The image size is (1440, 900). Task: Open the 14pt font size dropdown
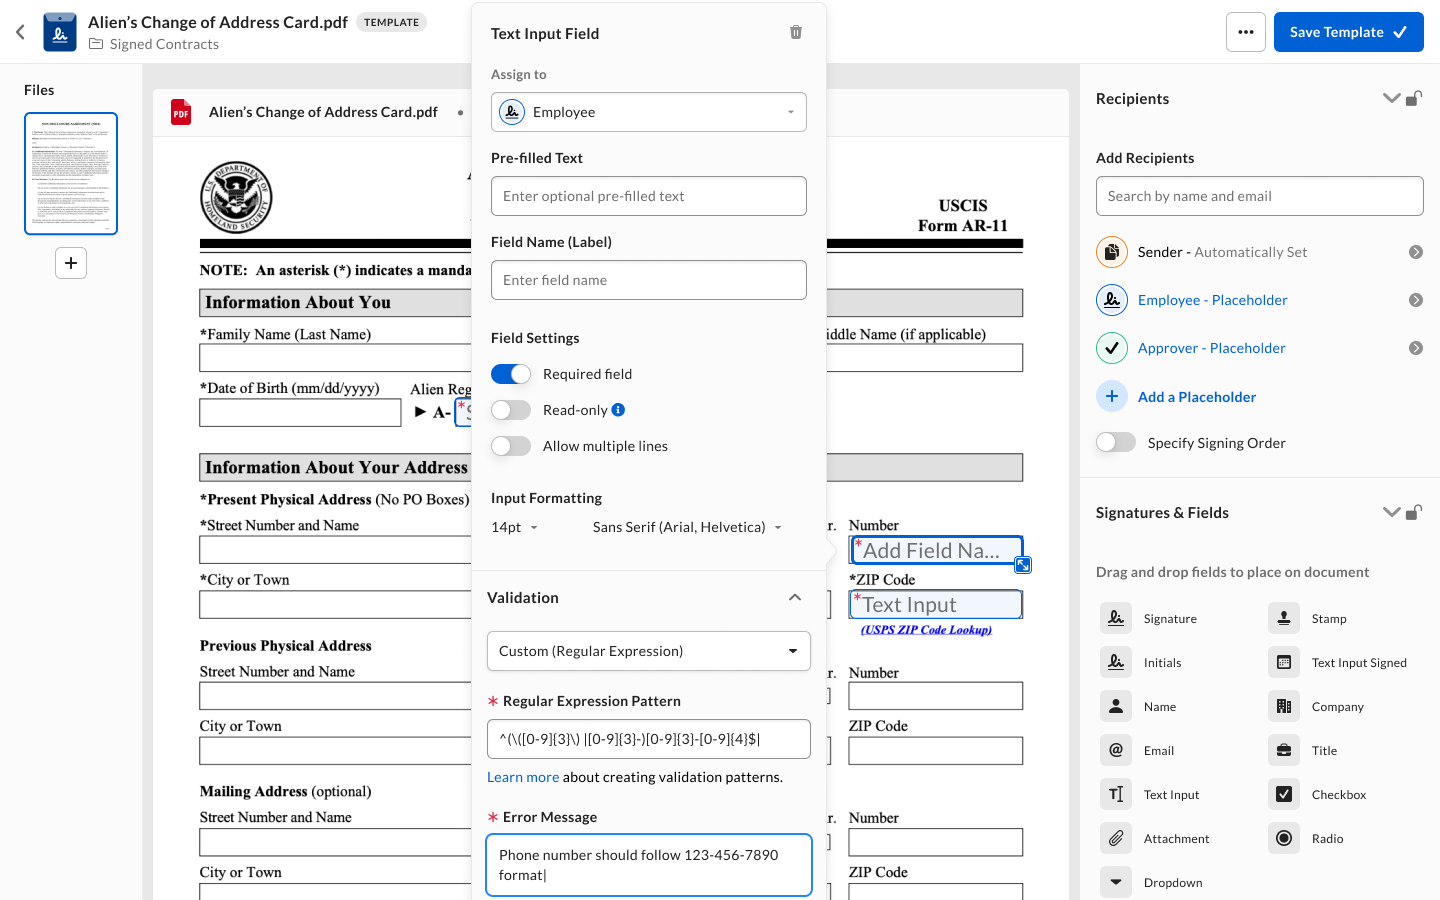click(515, 527)
